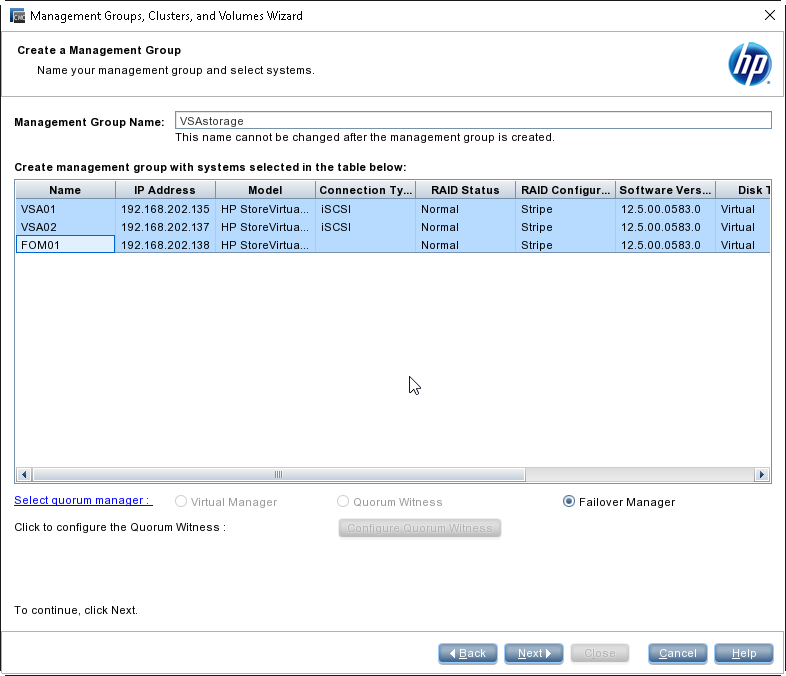Click IP address 192.168.202.137
The width and height of the screenshot is (786, 676).
coord(165,227)
